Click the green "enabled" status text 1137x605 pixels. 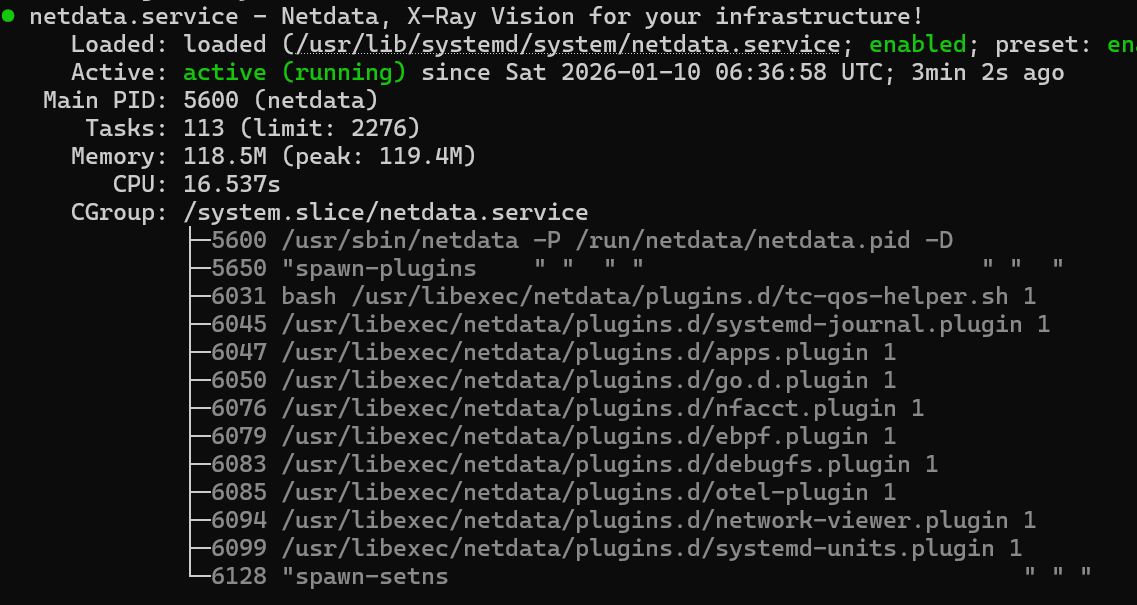pos(917,45)
